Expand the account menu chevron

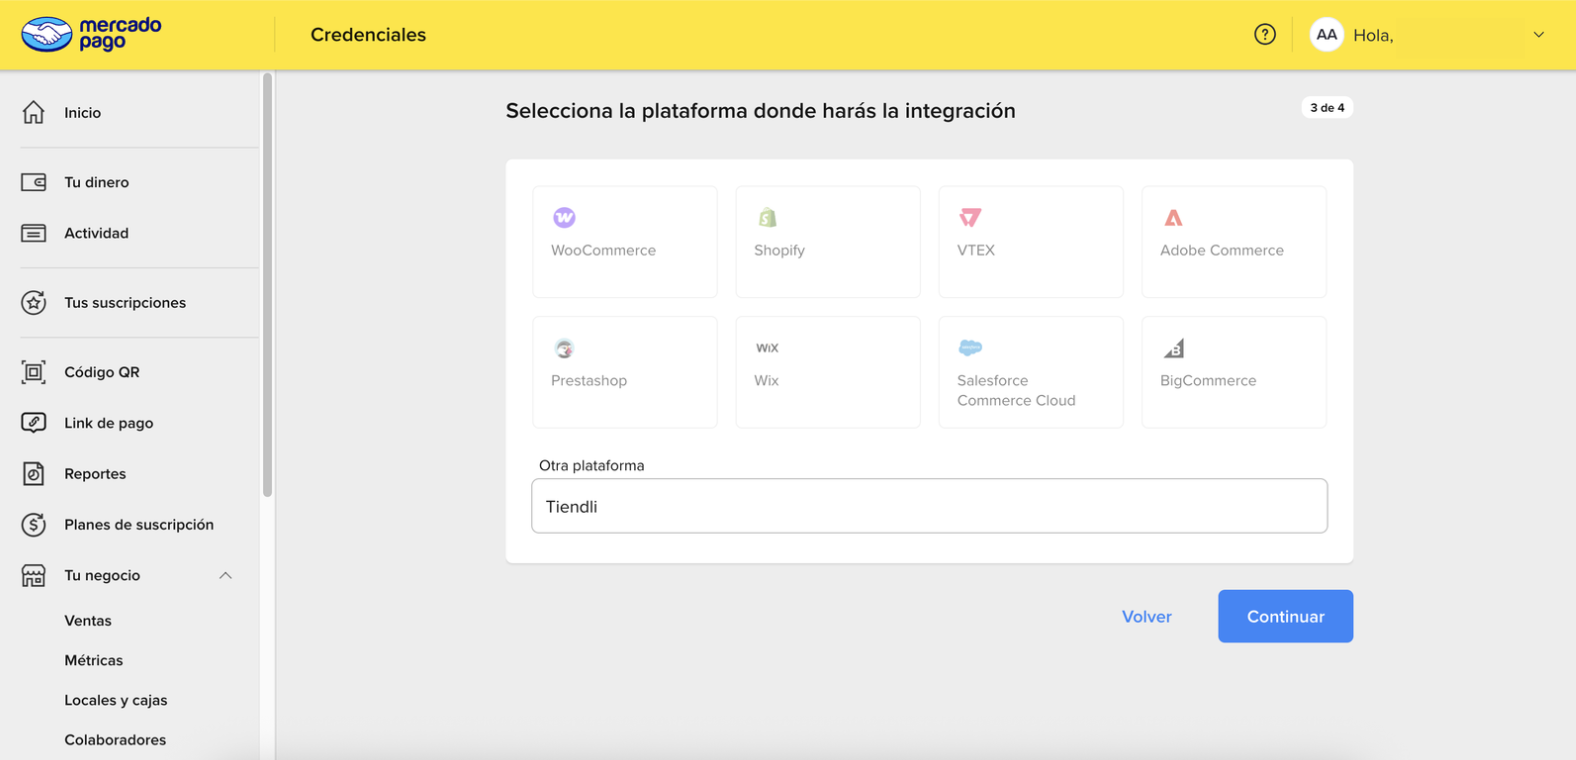[x=1538, y=35]
